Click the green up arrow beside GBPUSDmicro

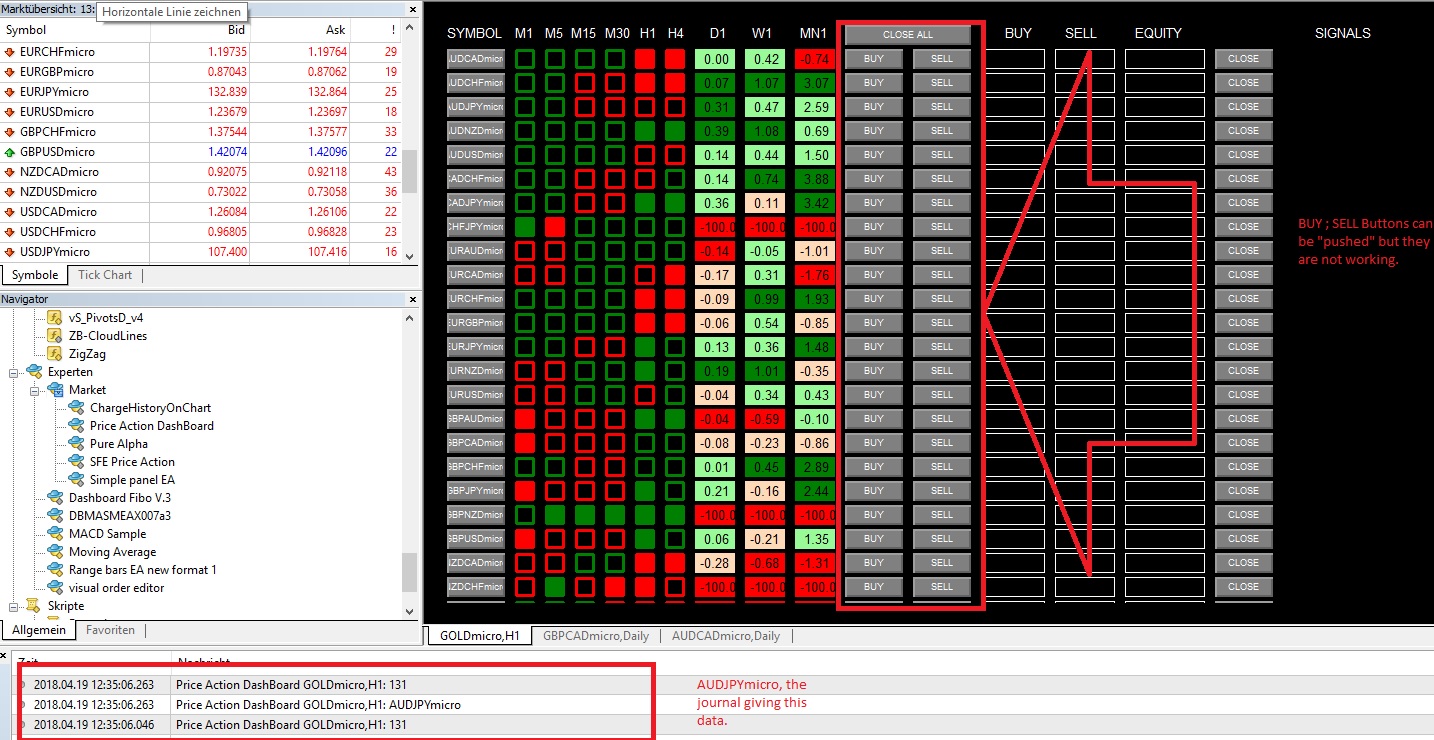(9, 152)
